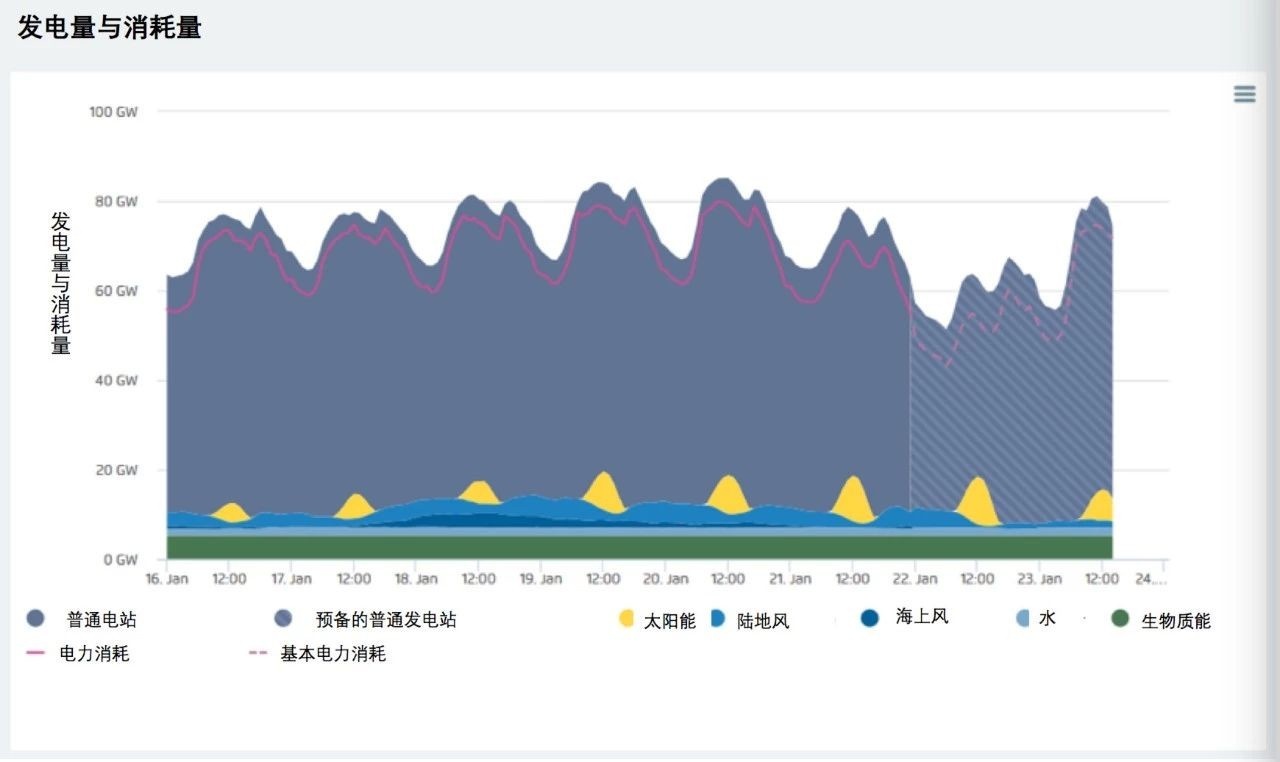Click the light blue 水 legend icon
This screenshot has height=762, width=1280.
click(1022, 618)
